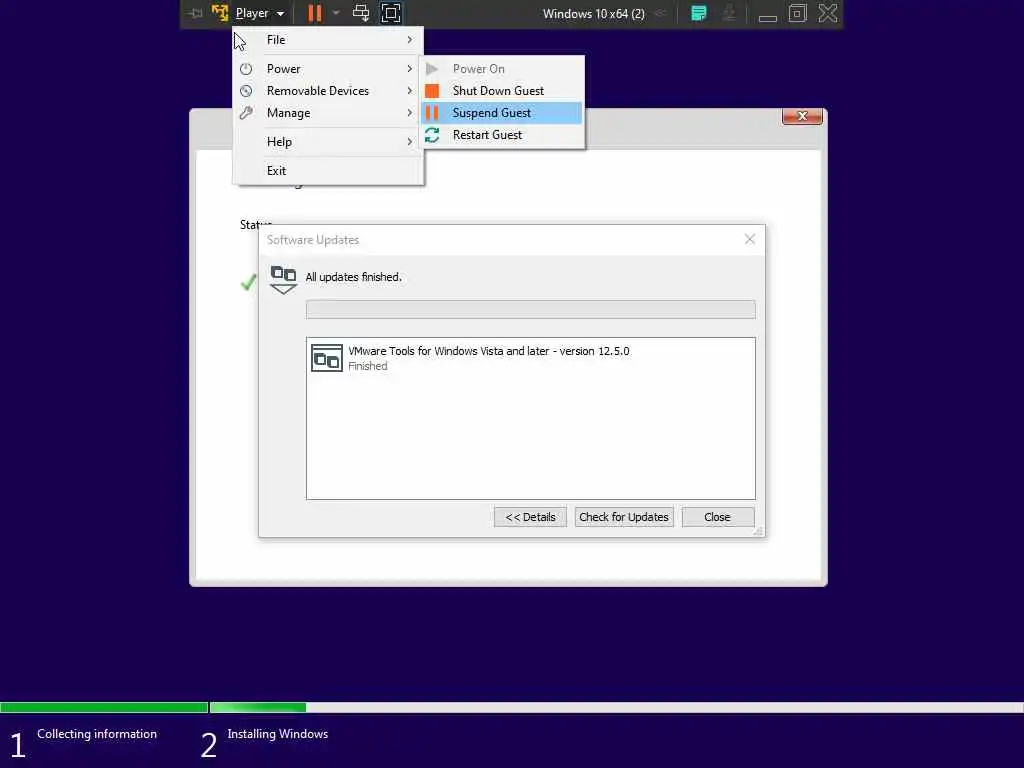
Task: Minimize the VMware Player toolbar window
Action: point(767,18)
